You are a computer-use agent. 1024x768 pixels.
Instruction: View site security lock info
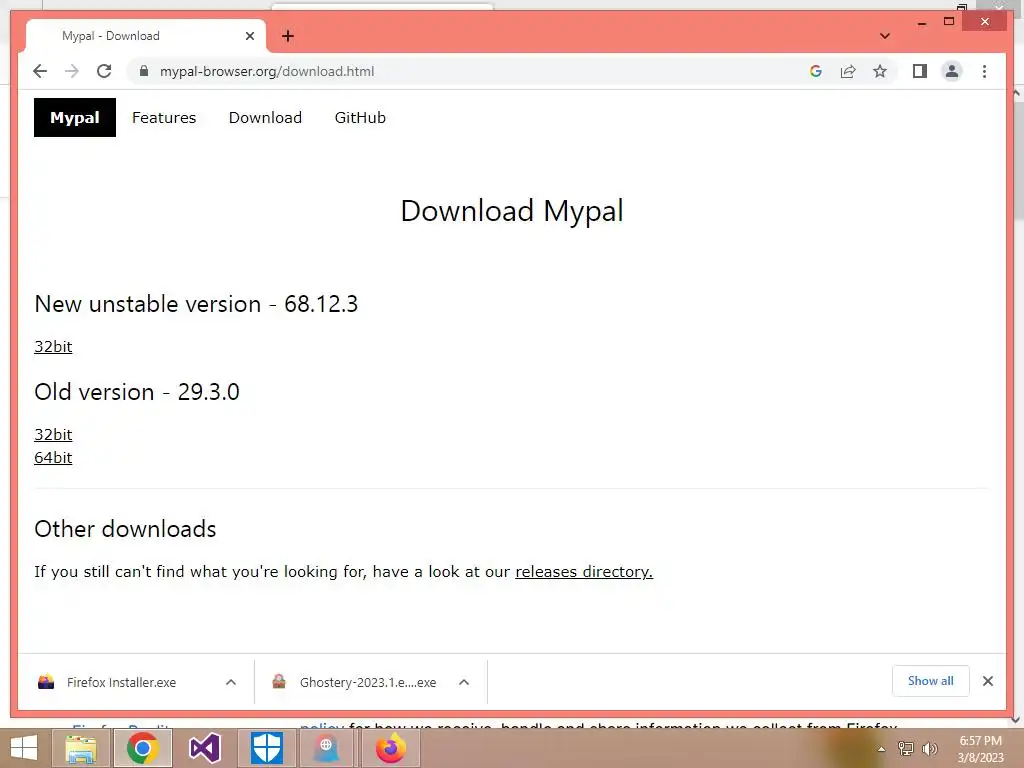pos(144,71)
